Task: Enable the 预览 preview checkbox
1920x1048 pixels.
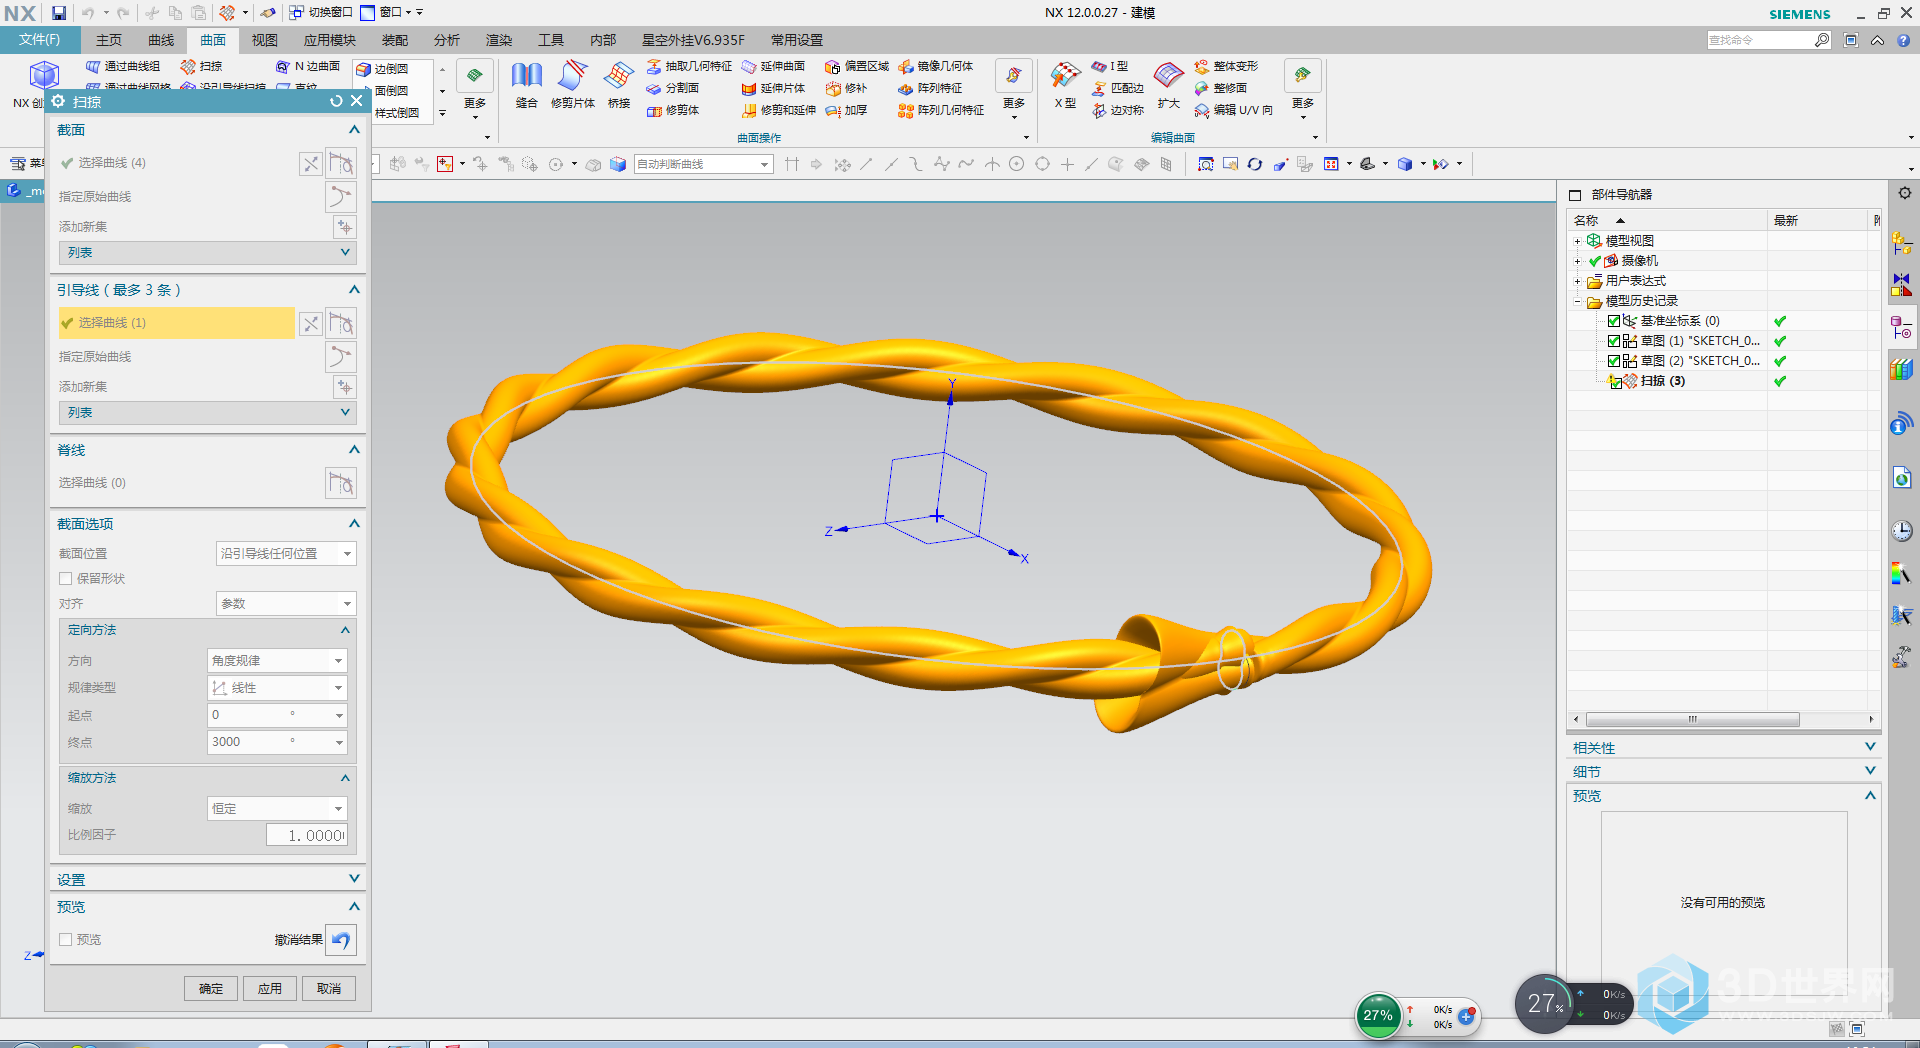Action: 66,940
